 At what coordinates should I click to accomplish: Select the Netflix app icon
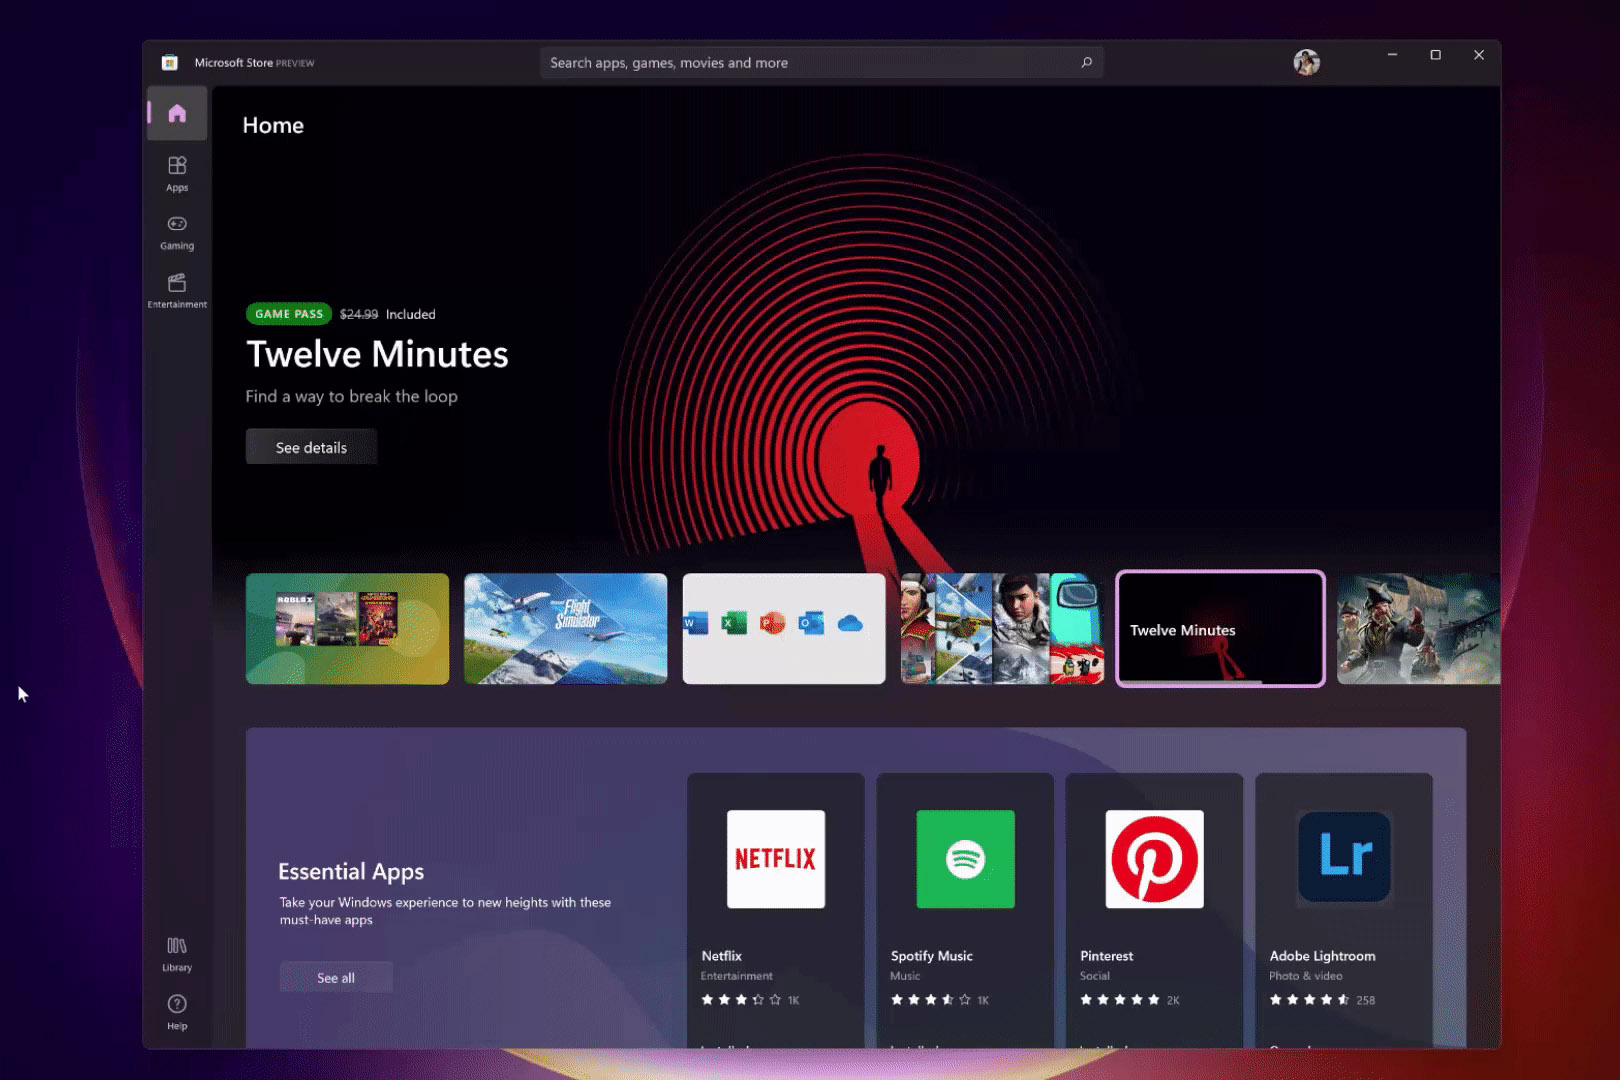(x=775, y=859)
